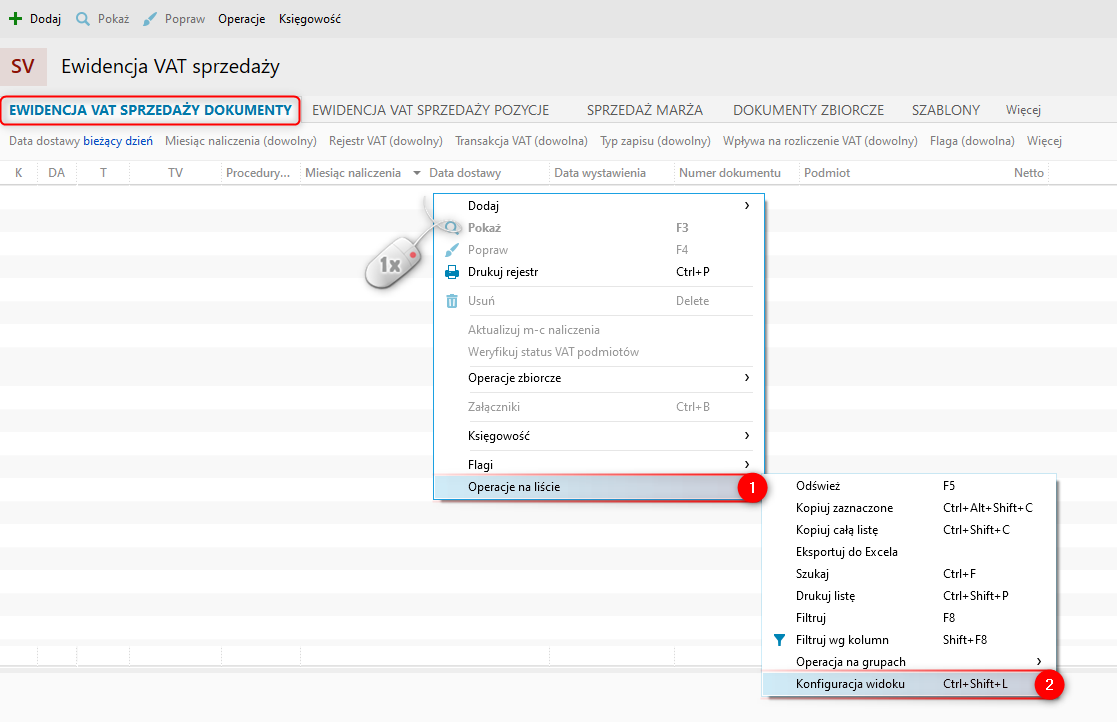
Task: Click DA column header
Action: point(56,173)
